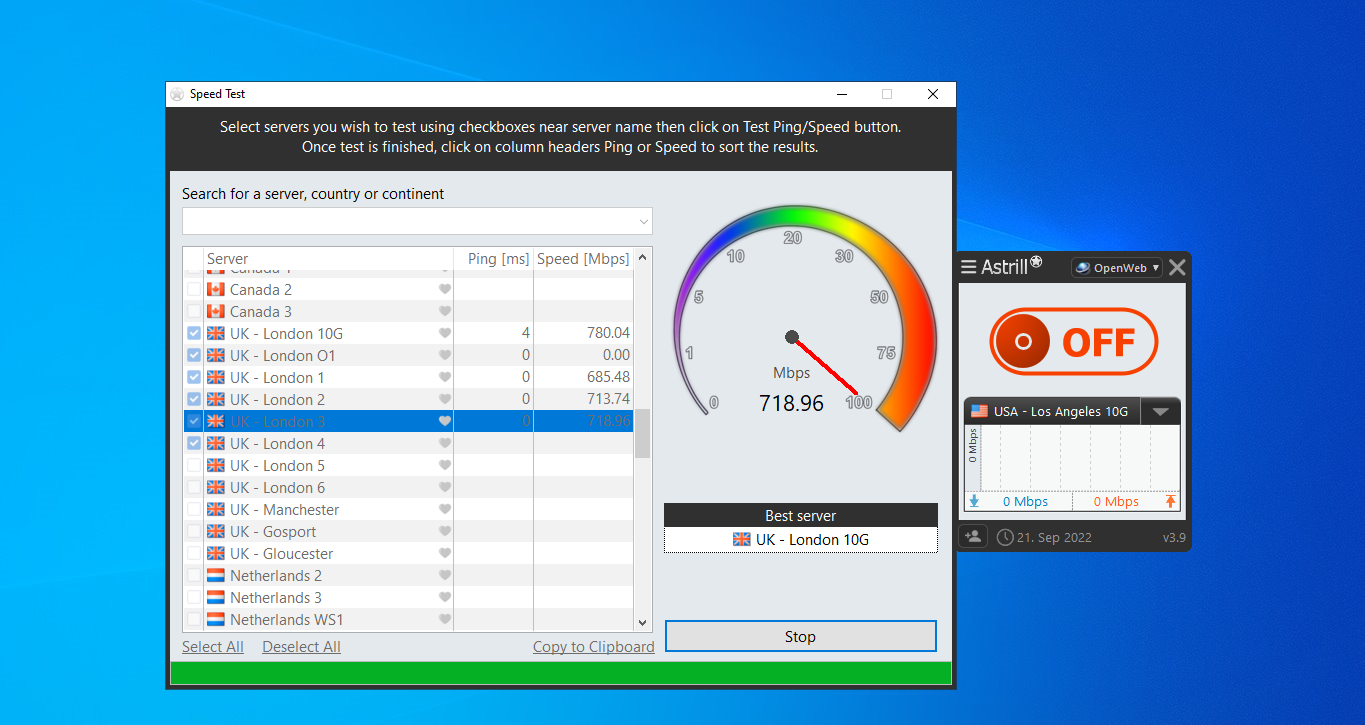The image size is (1365, 725).
Task: Click the heart icon on UK - London 3 row
Action: point(445,422)
